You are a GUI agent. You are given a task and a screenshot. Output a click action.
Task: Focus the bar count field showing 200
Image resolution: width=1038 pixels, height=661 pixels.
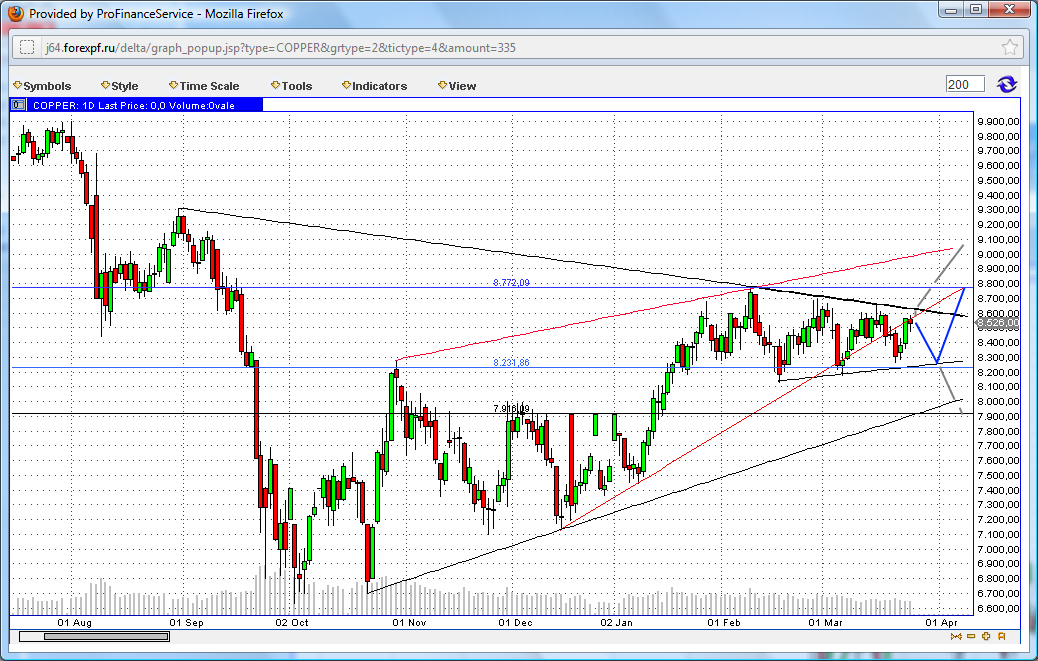pos(965,85)
